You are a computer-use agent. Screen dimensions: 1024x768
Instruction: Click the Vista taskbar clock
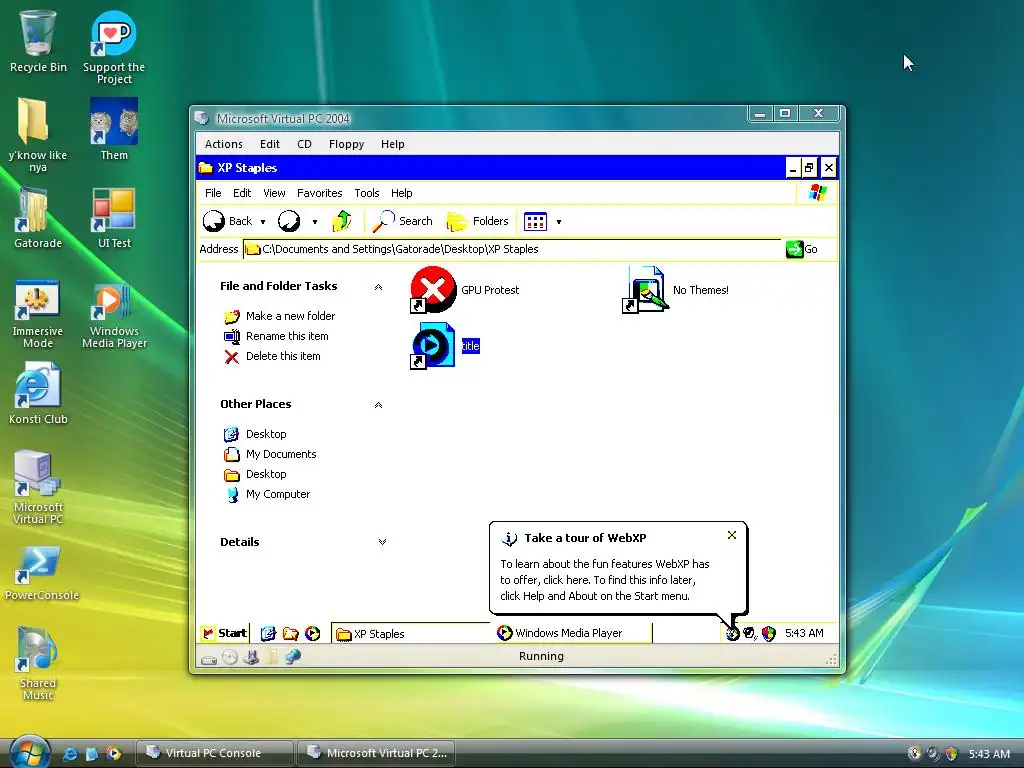coord(989,754)
